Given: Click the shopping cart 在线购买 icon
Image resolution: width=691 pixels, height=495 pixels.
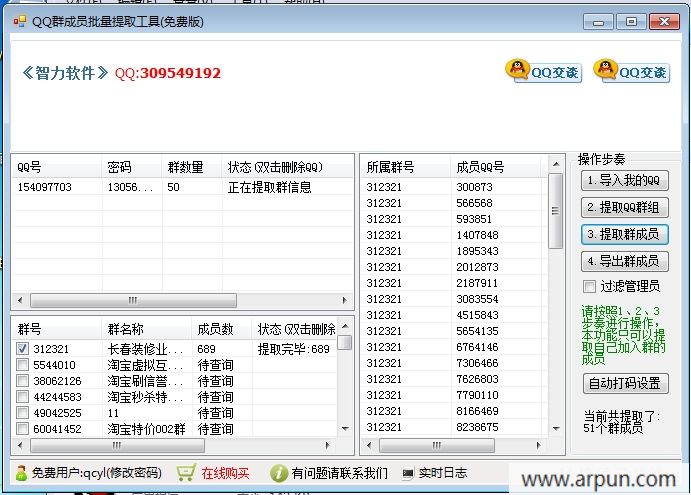Looking at the screenshot, I should tap(186, 473).
